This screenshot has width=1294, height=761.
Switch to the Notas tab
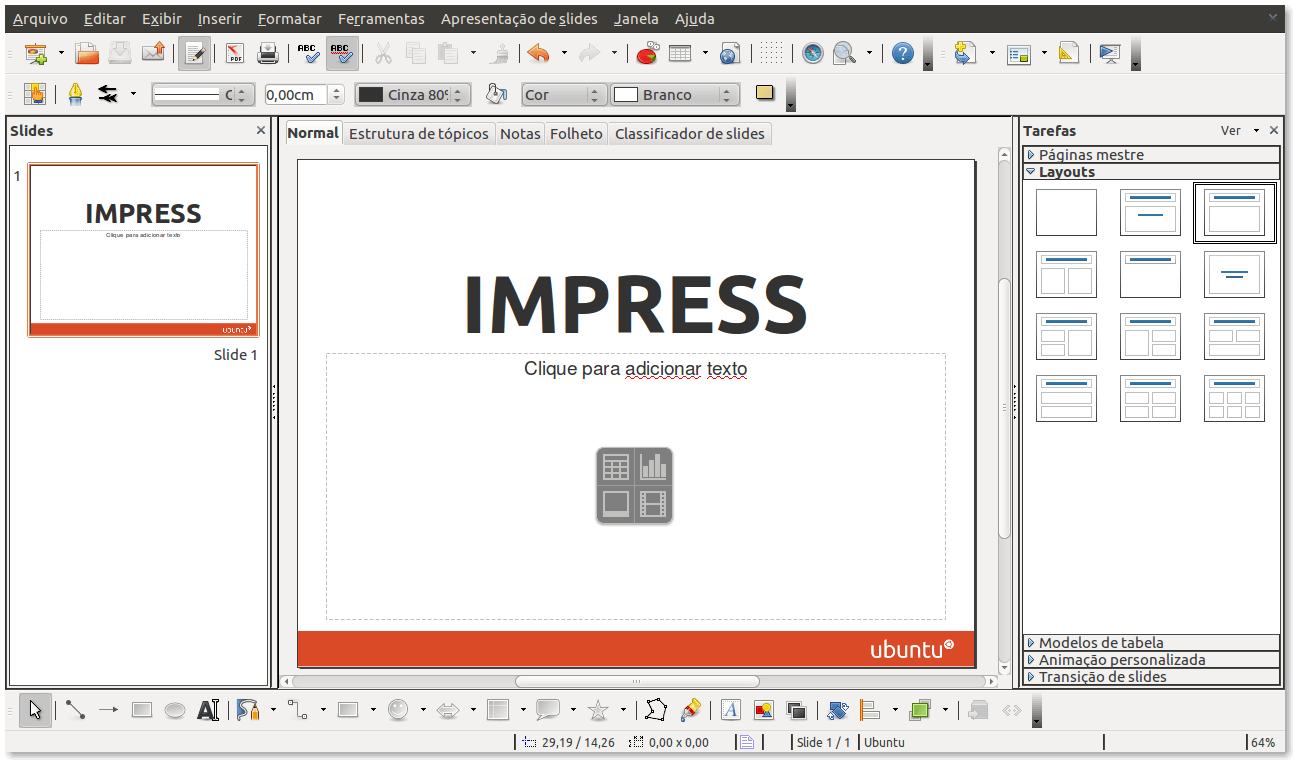pos(520,133)
